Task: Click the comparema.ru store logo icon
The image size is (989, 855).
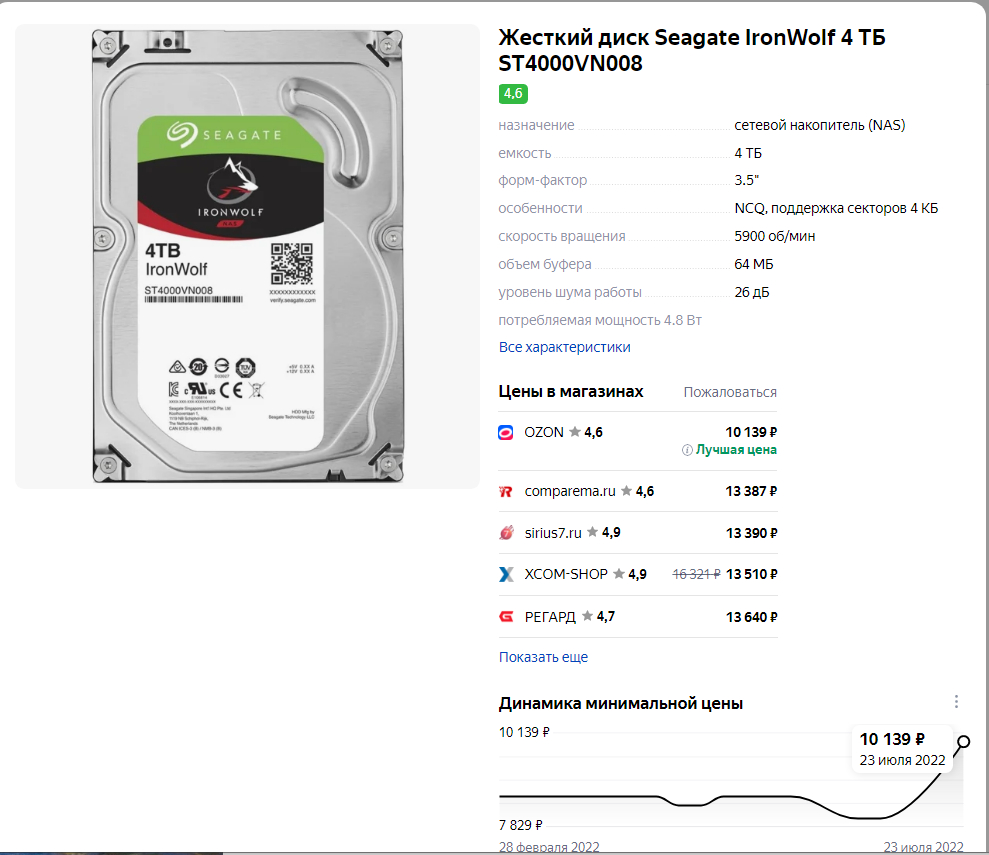Action: coord(505,491)
